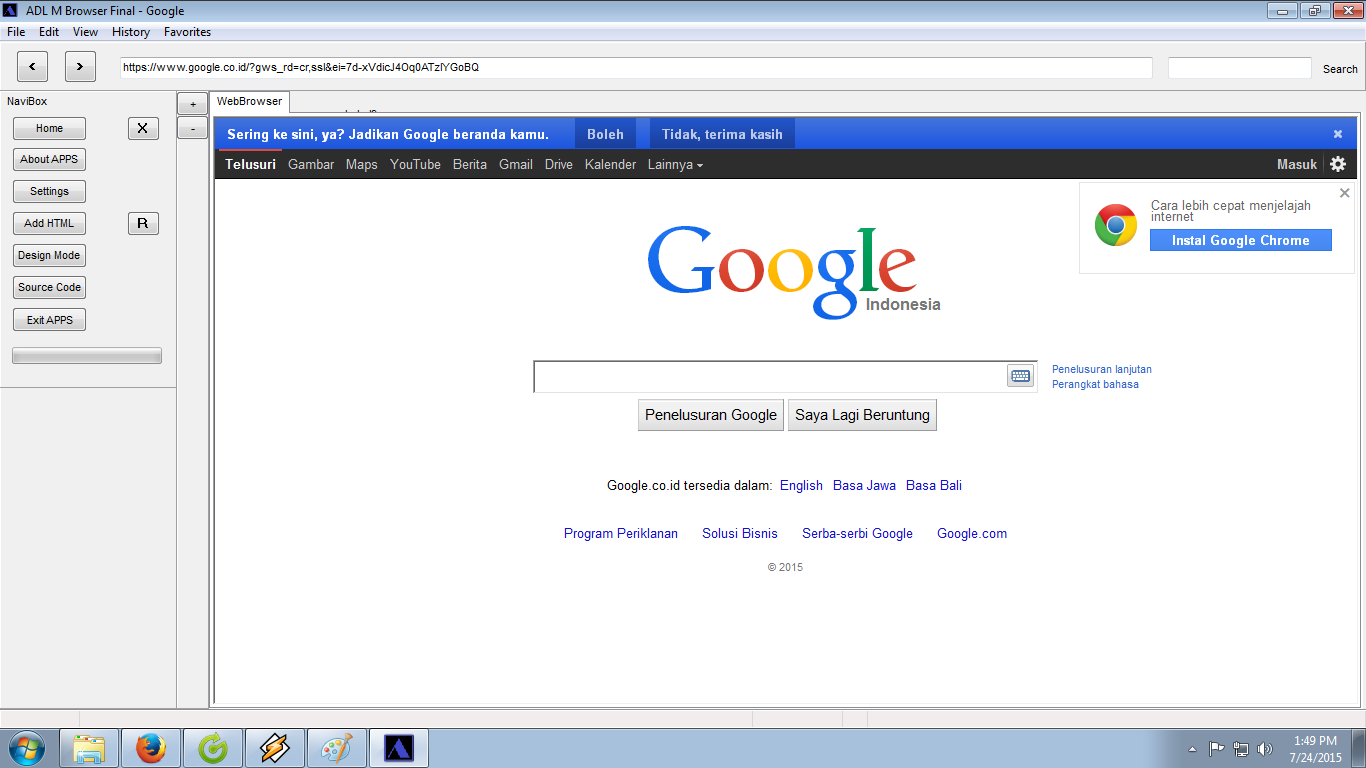The height and width of the screenshot is (768, 1366).
Task: Click Exit APPS button
Action: pyautogui.click(x=49, y=320)
